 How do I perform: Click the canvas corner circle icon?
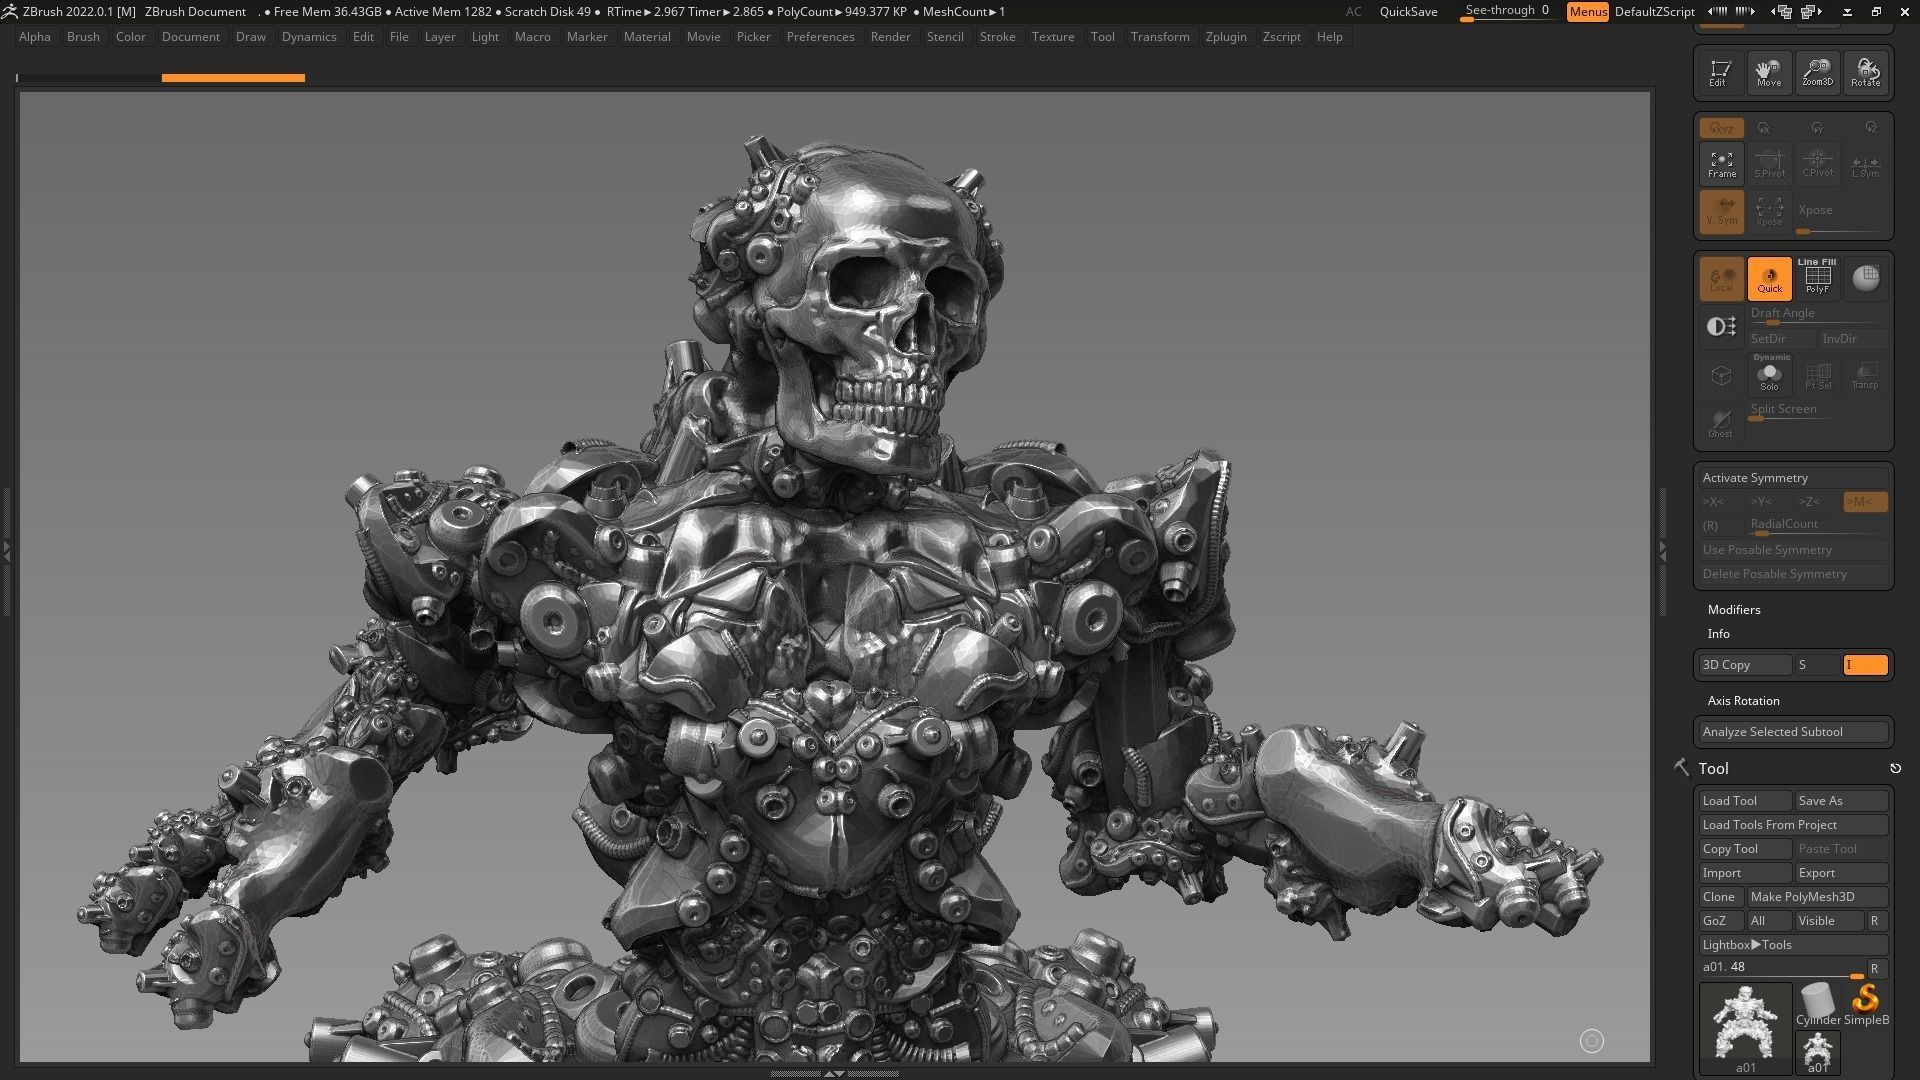1591,1041
